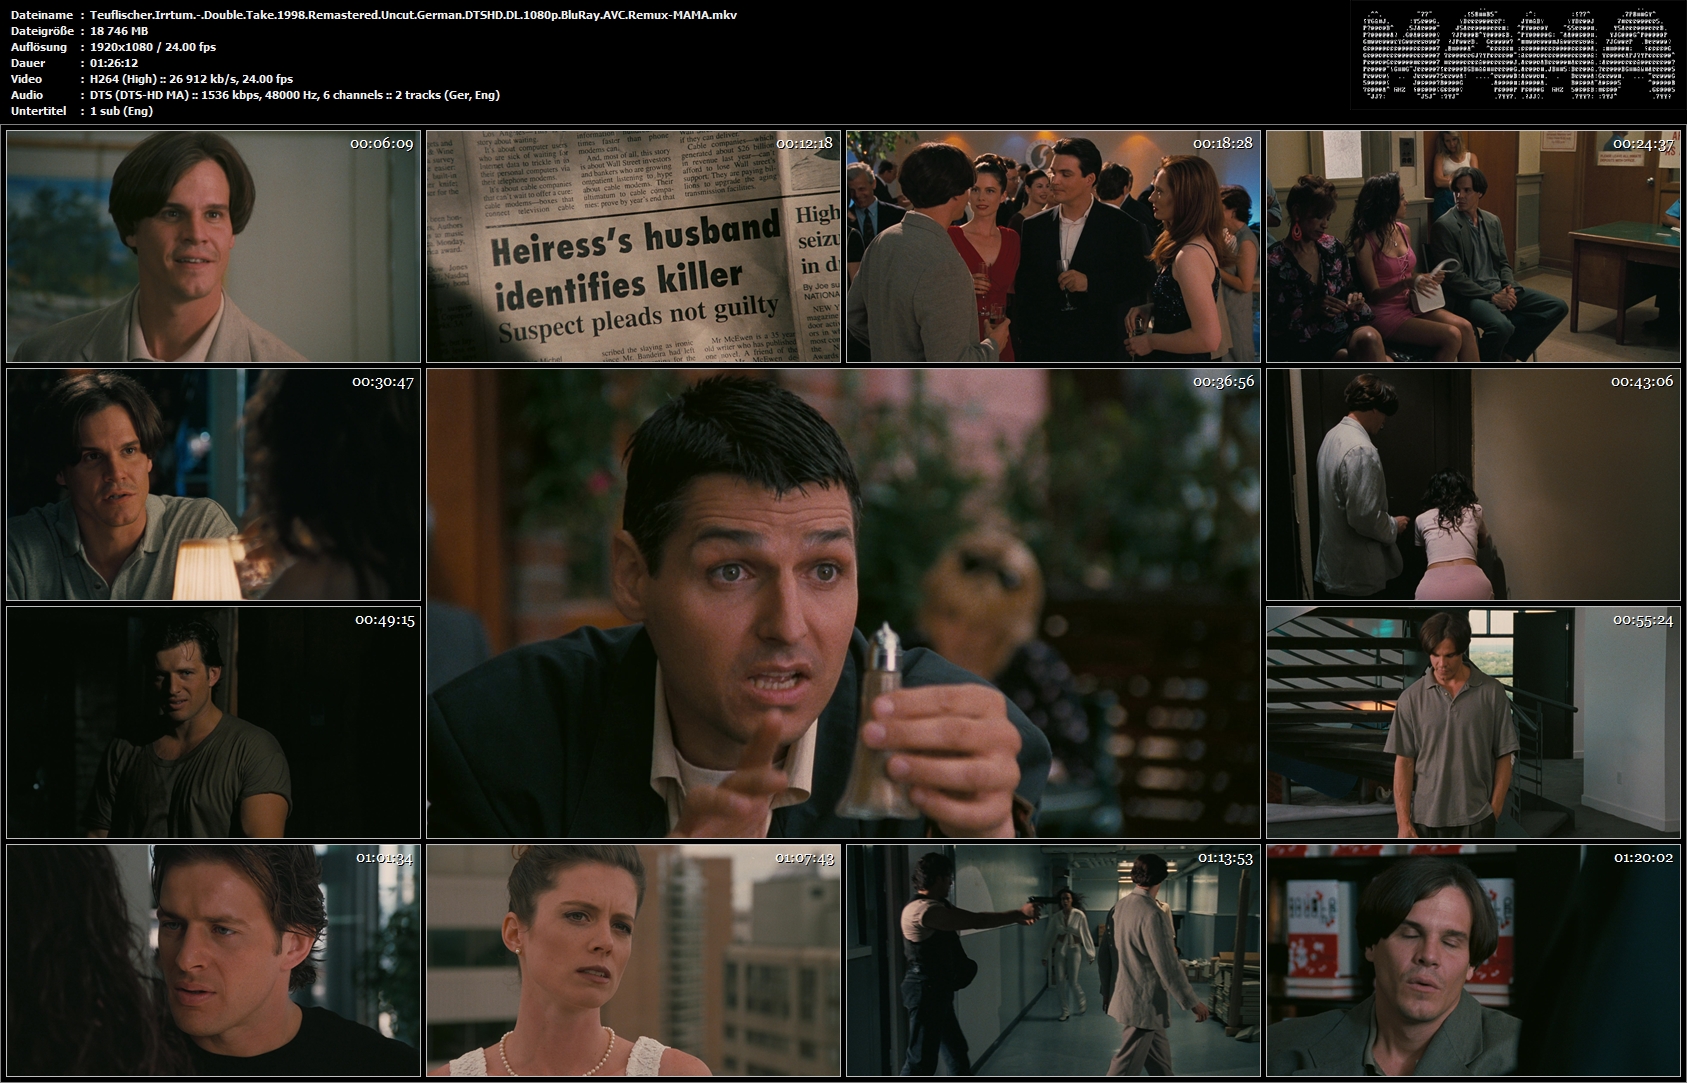Click the staircase thumbnail at 00:55:24
The width and height of the screenshot is (1687, 1083).
point(1473,722)
